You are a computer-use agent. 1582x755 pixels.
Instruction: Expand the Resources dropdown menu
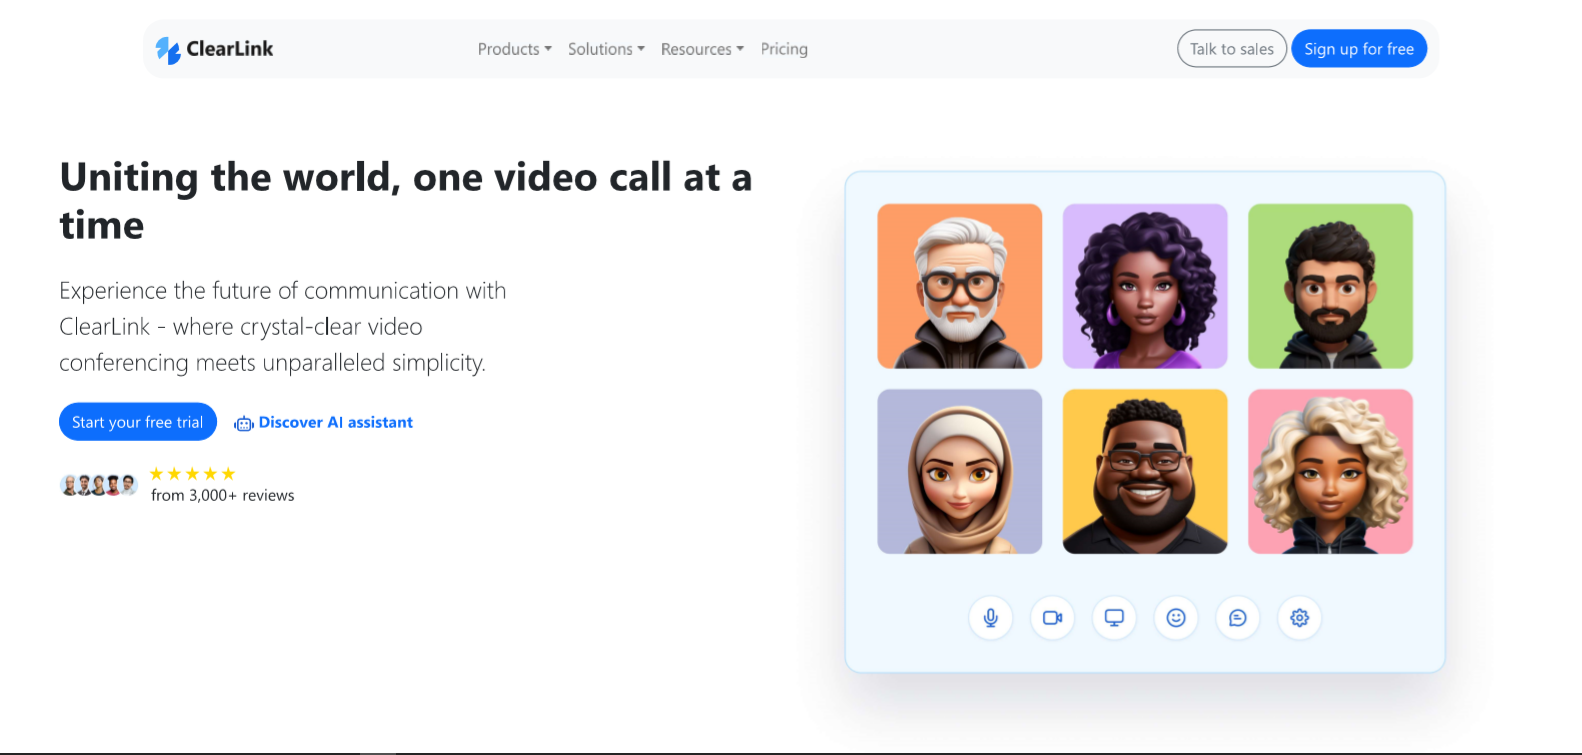tap(702, 49)
